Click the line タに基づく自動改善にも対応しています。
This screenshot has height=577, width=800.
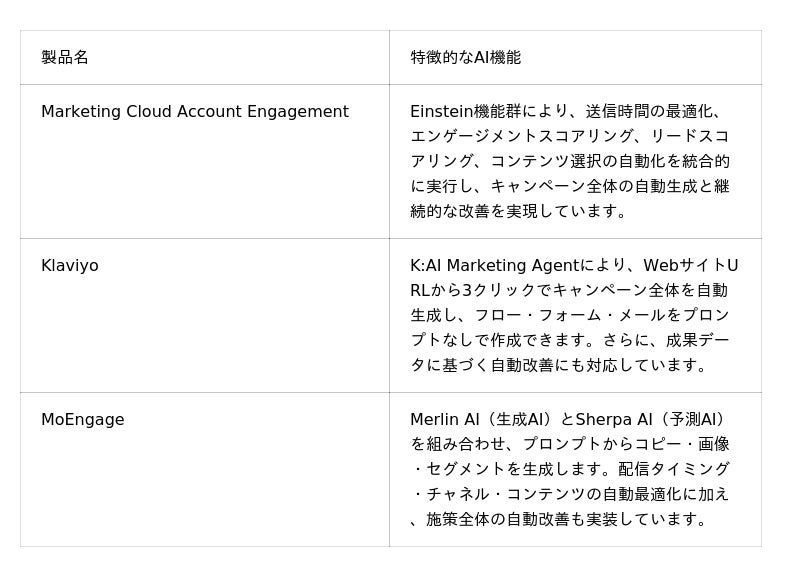pos(559,365)
